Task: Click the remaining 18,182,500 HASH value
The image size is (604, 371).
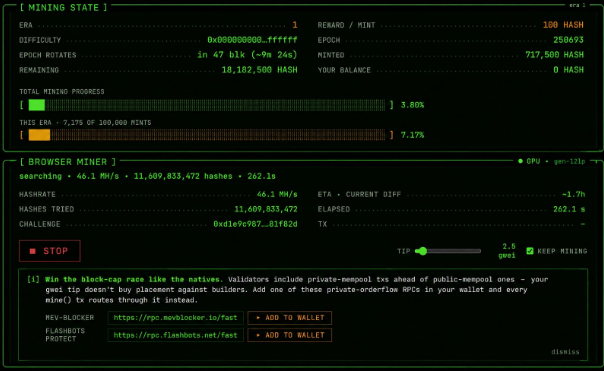Action: (x=259, y=70)
